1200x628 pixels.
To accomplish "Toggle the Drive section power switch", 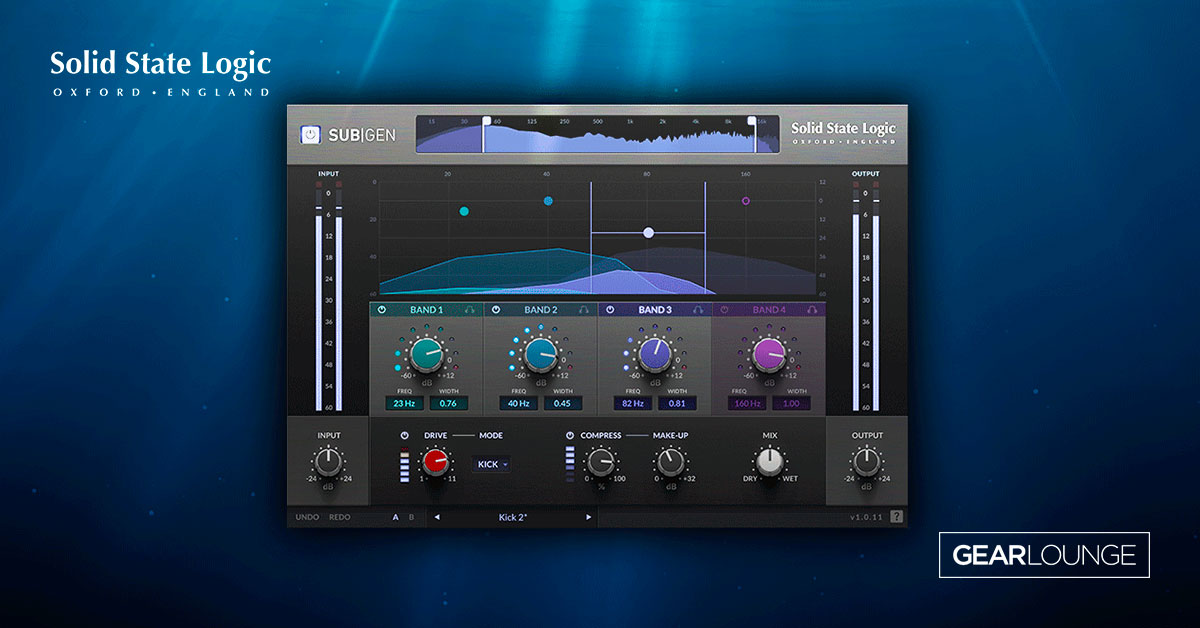I will [x=407, y=435].
